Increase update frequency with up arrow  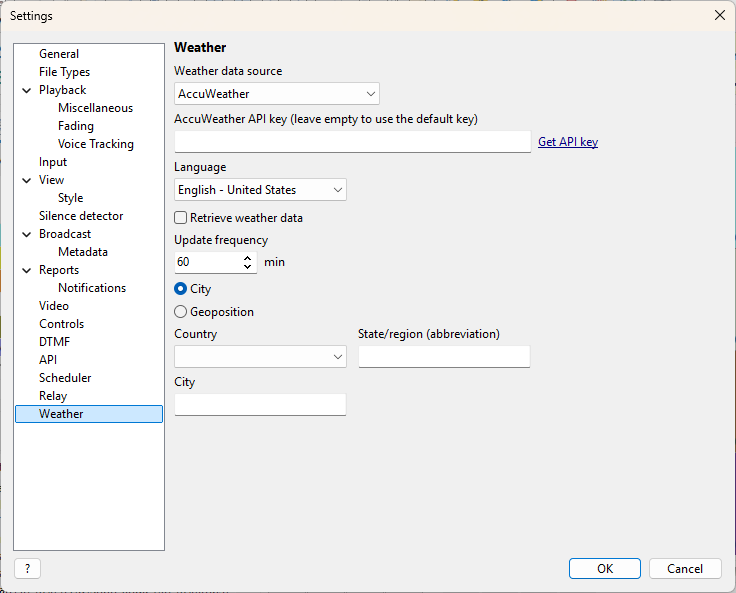coord(247,257)
